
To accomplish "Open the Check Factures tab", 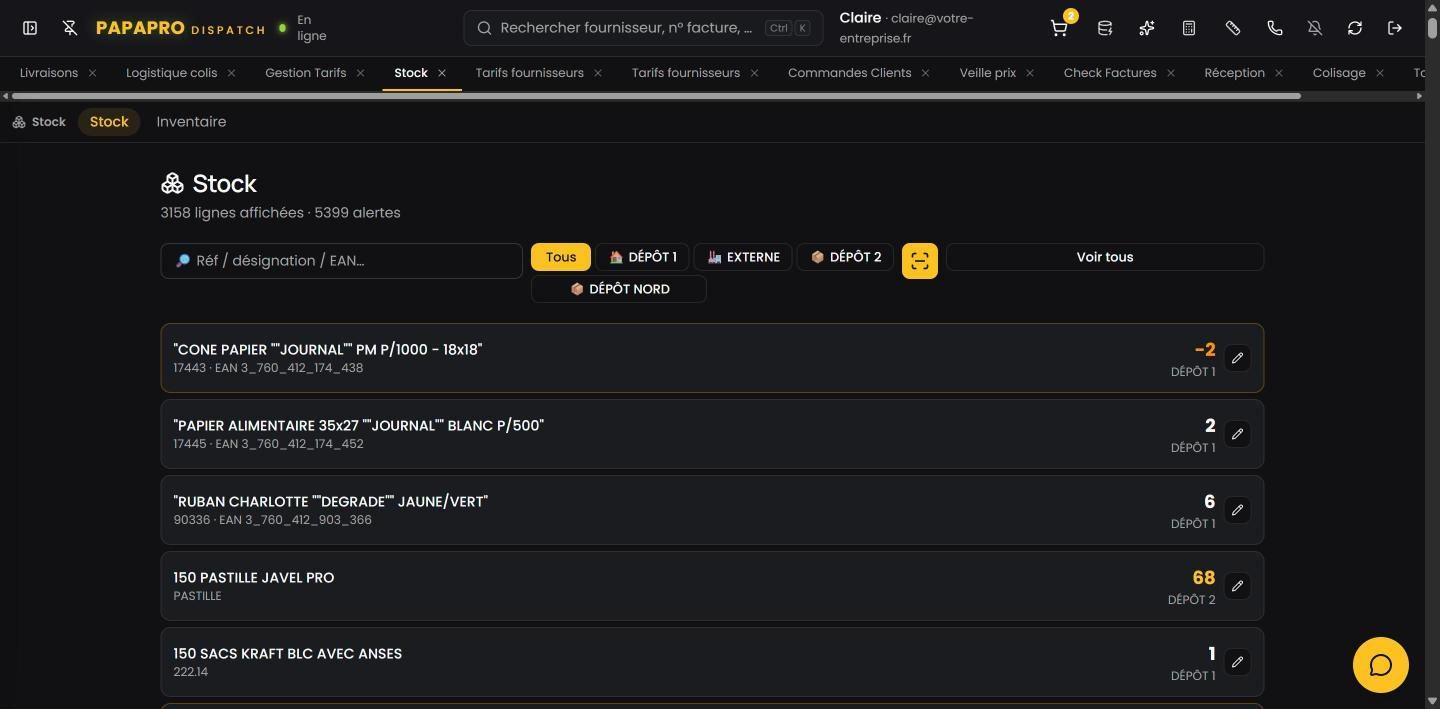I will point(1110,73).
